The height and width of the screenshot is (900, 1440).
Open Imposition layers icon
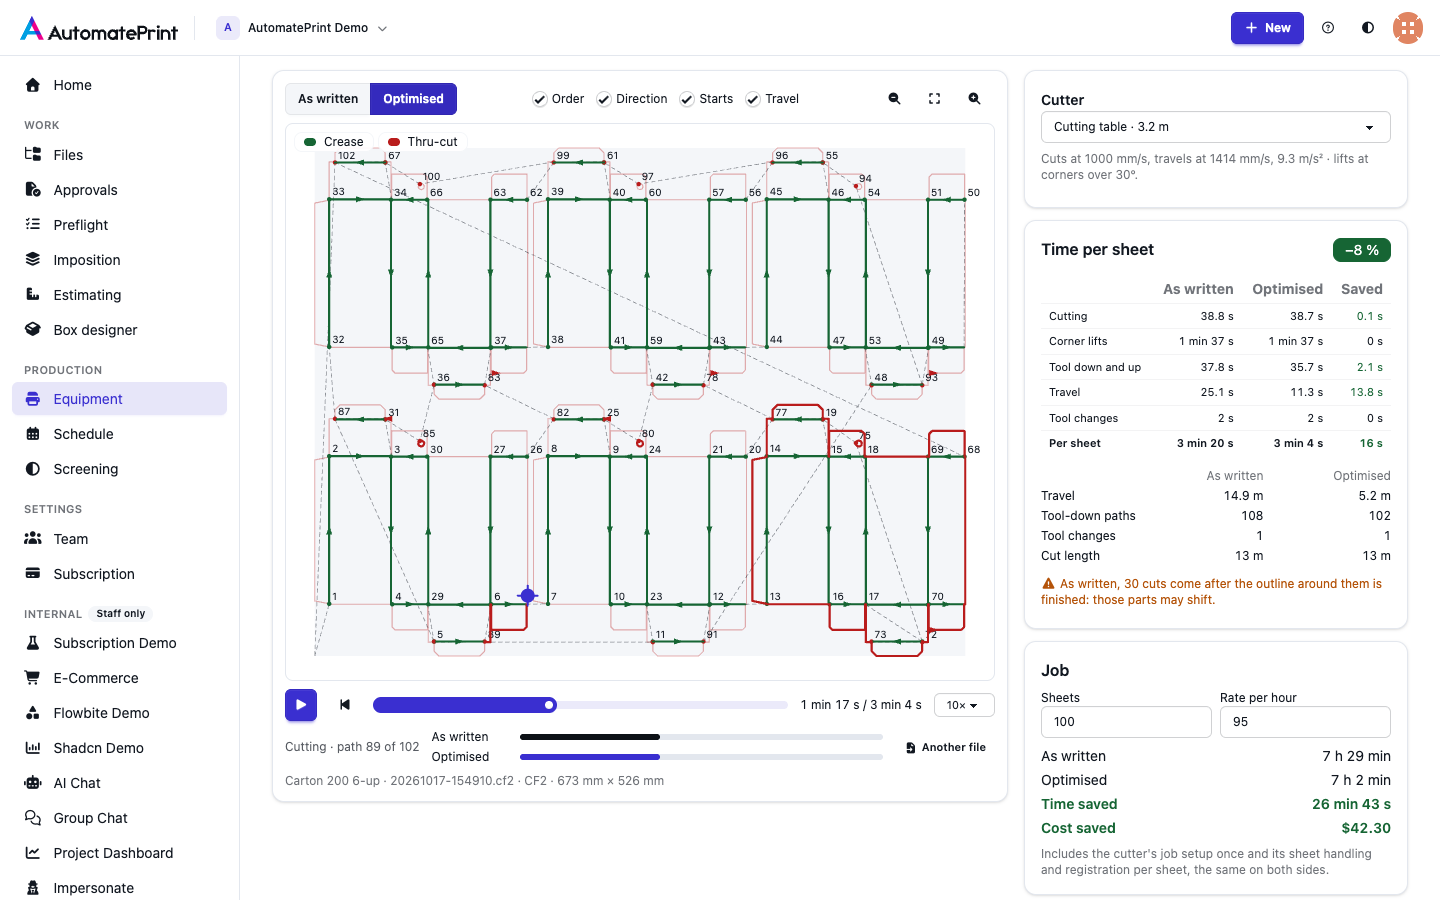pyautogui.click(x=33, y=260)
